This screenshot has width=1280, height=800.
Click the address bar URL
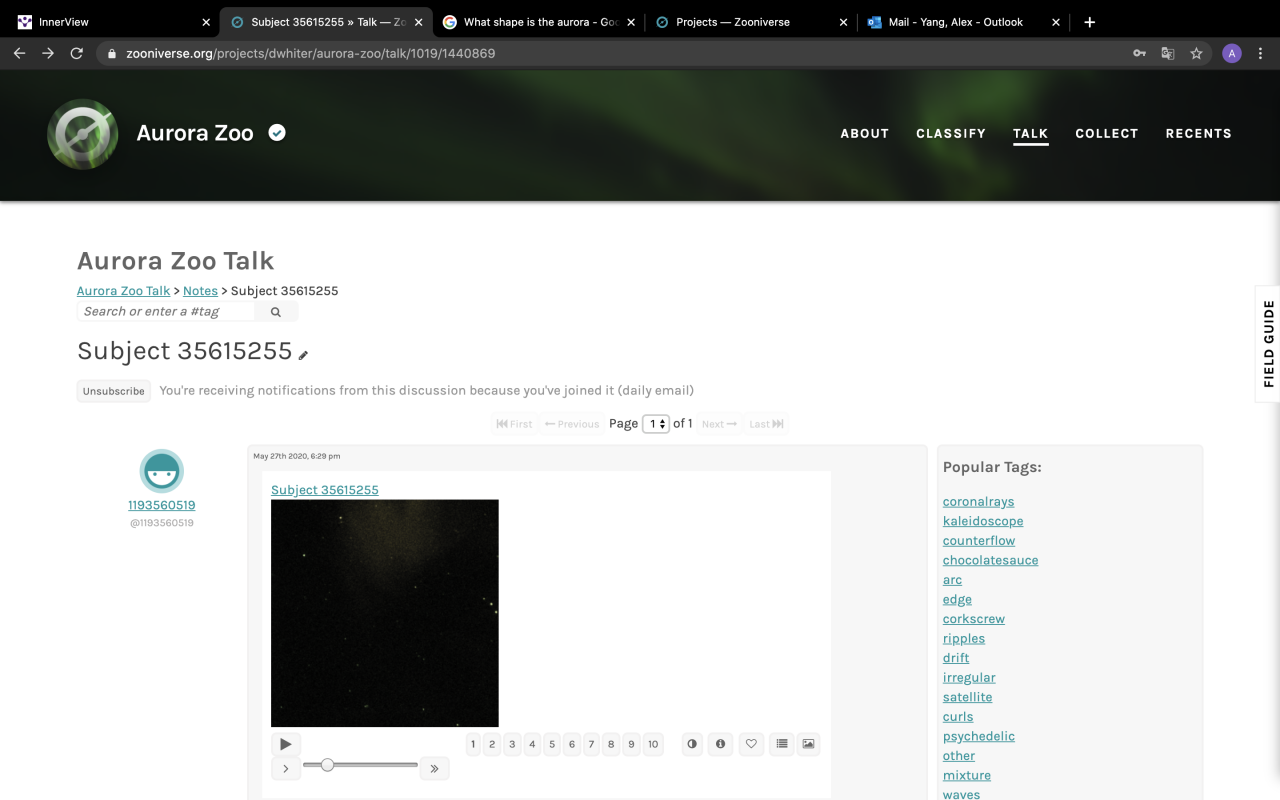(x=311, y=53)
